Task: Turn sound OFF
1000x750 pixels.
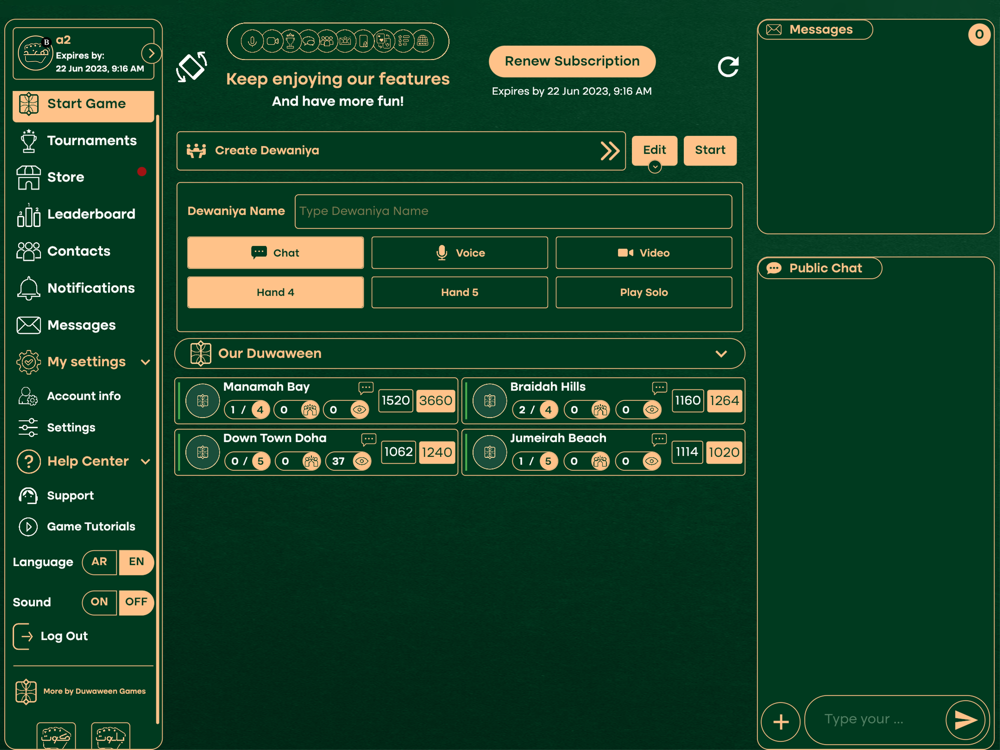Action: point(136,602)
